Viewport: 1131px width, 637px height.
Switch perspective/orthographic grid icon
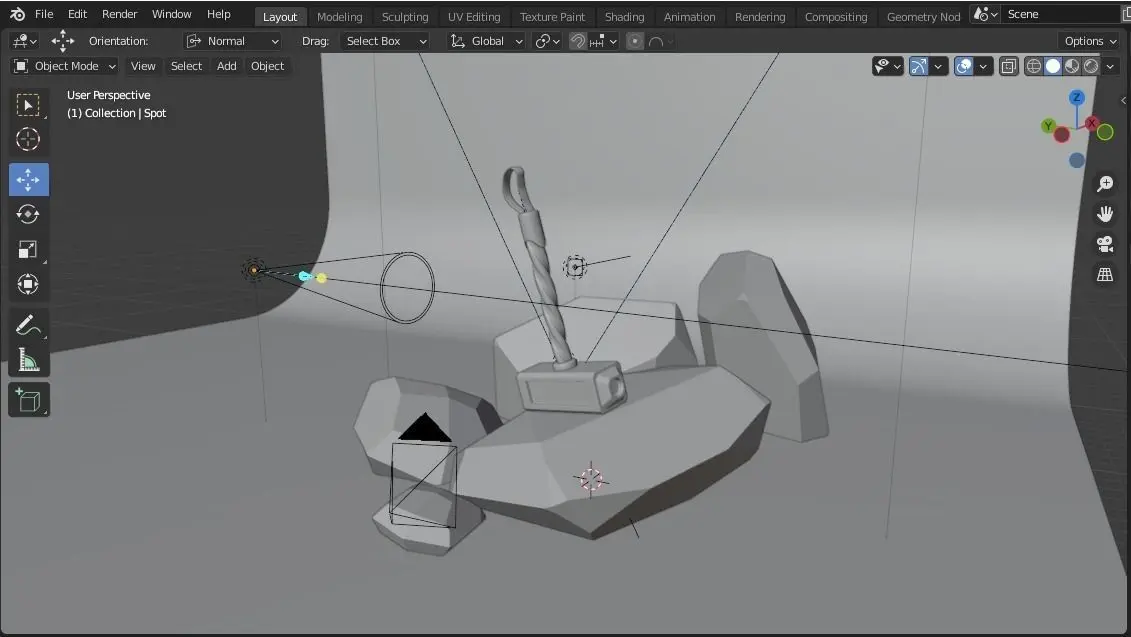coord(1104,274)
